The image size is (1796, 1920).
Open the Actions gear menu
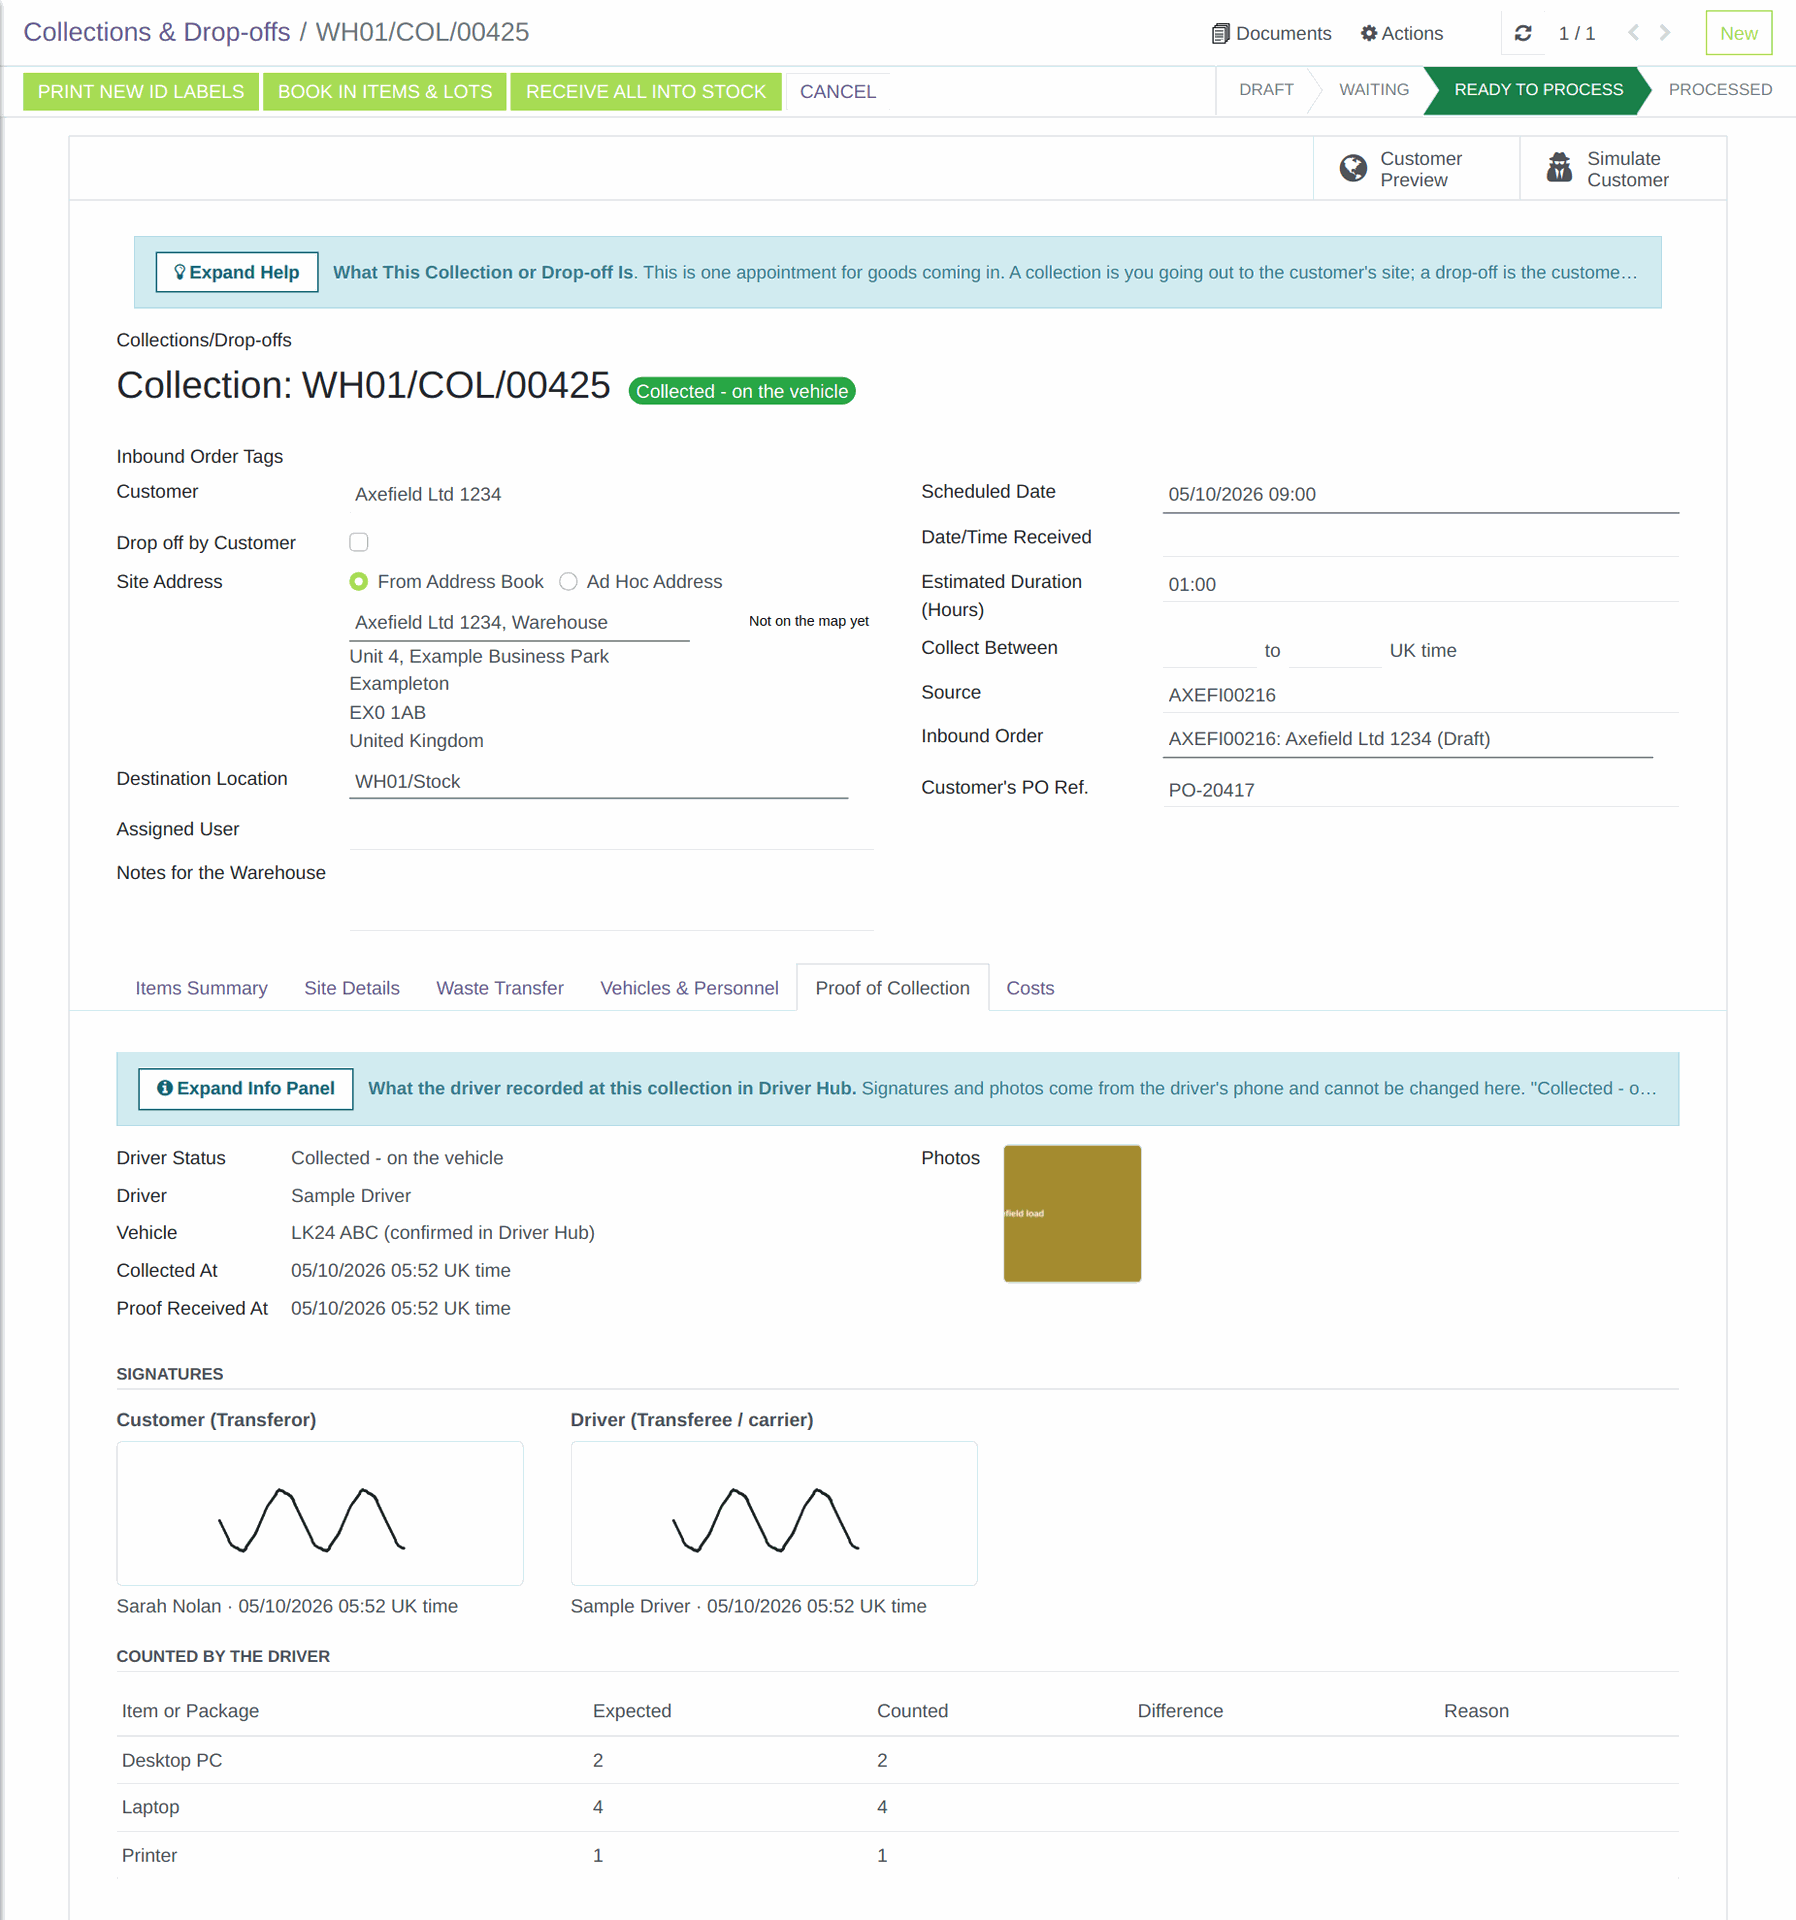coord(1402,33)
